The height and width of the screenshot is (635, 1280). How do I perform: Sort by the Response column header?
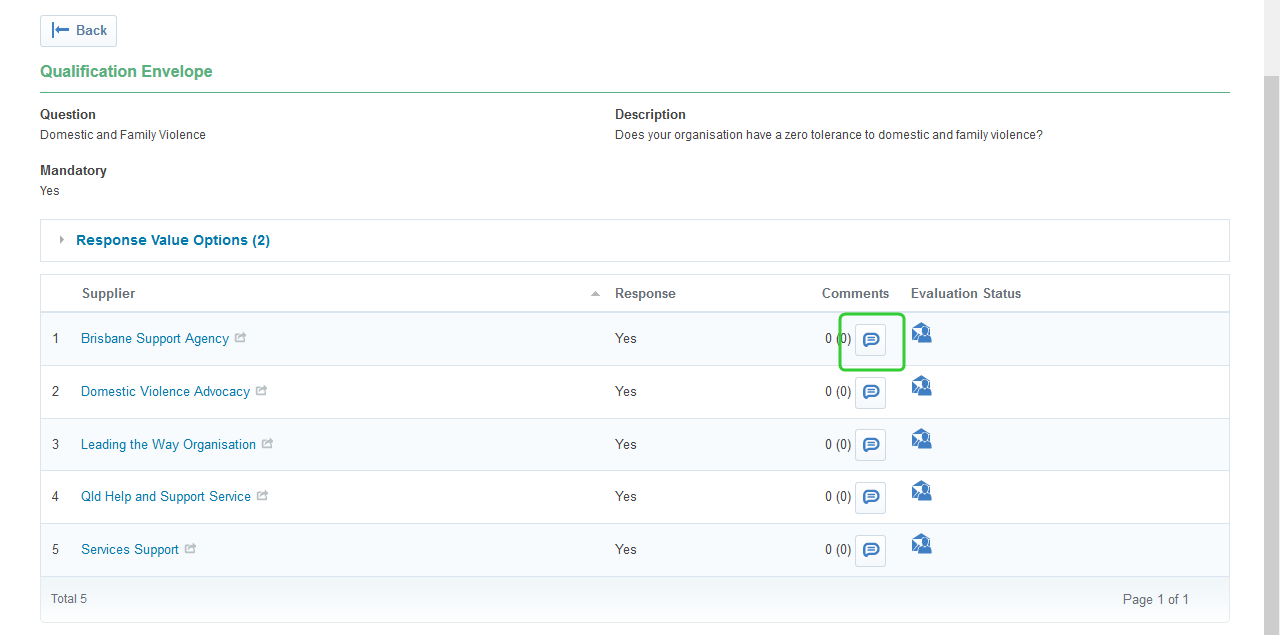pos(645,294)
